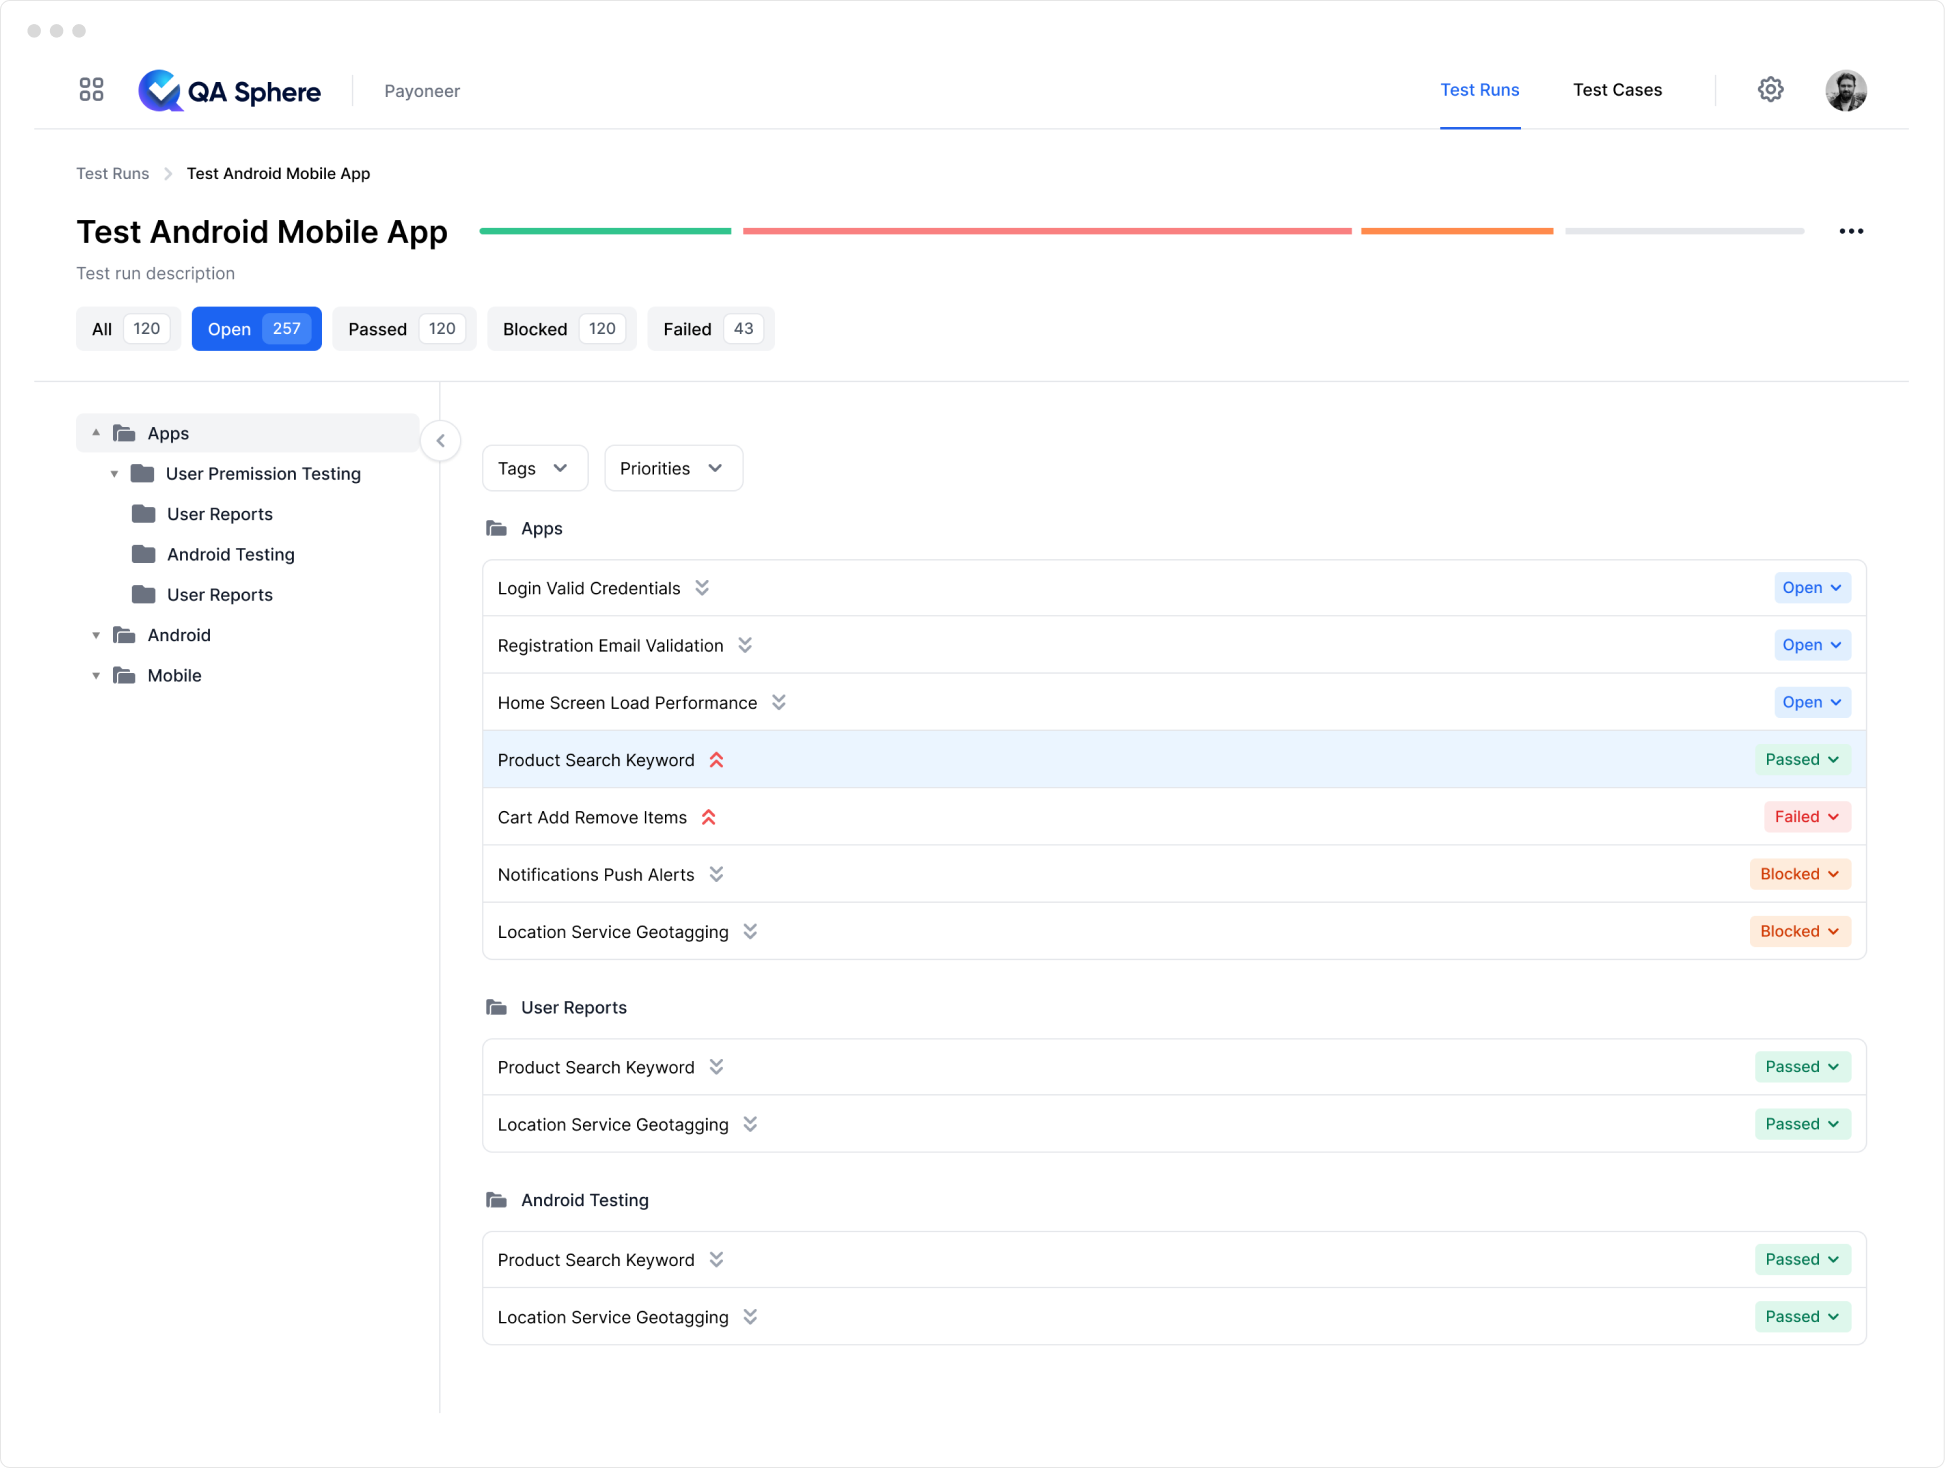Open settings via the gear icon
Screen dimensions: 1945x1468
[x=1770, y=90]
